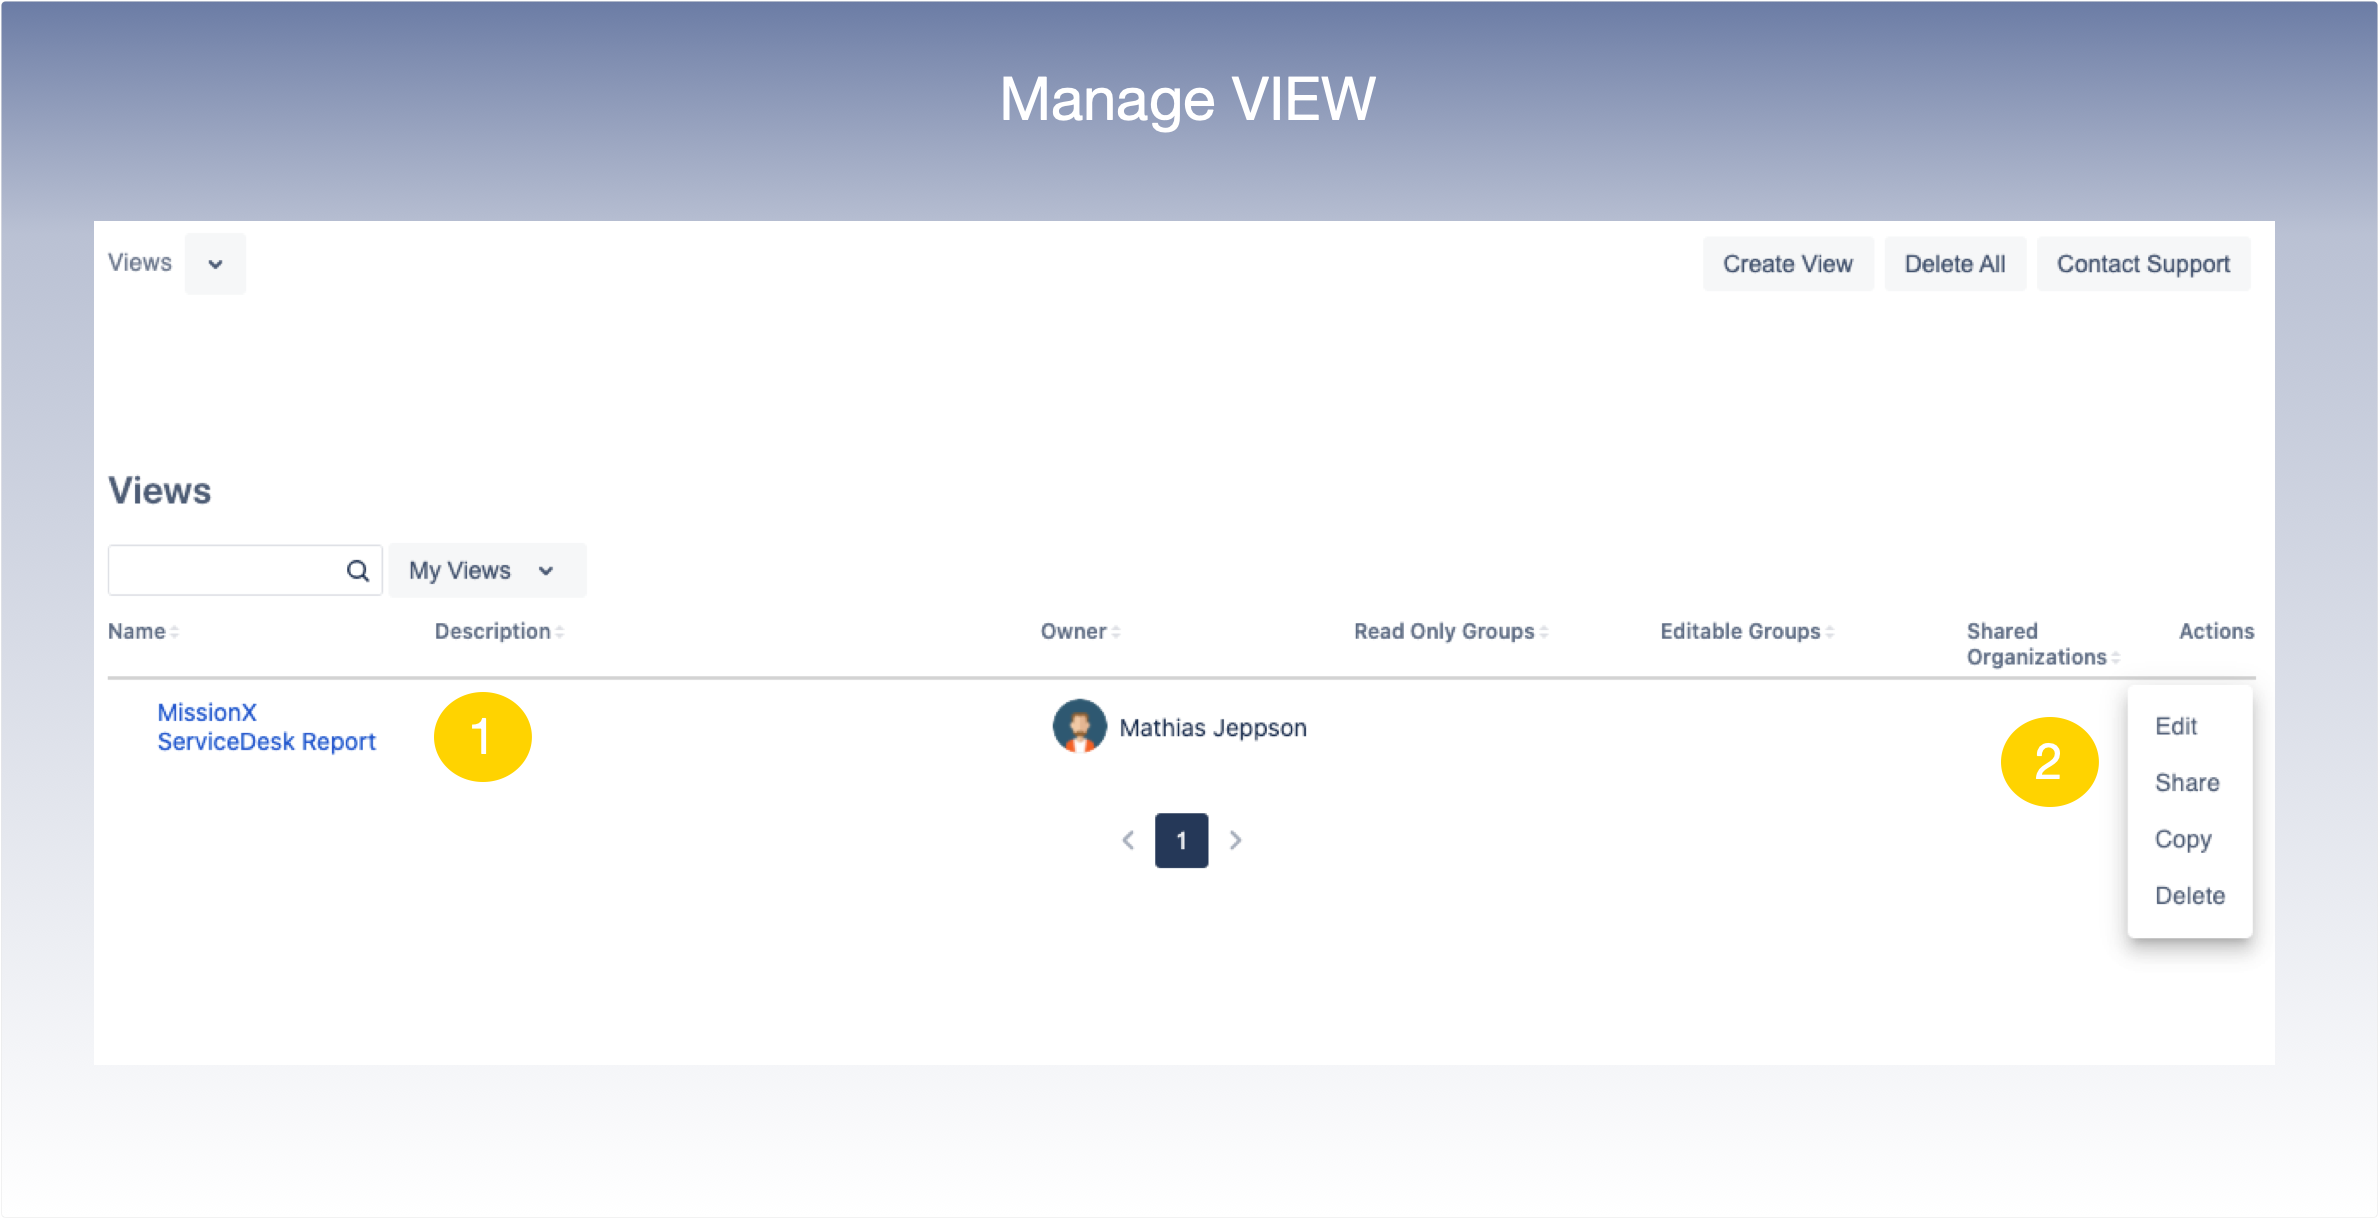Click inside the views search field

230,570
